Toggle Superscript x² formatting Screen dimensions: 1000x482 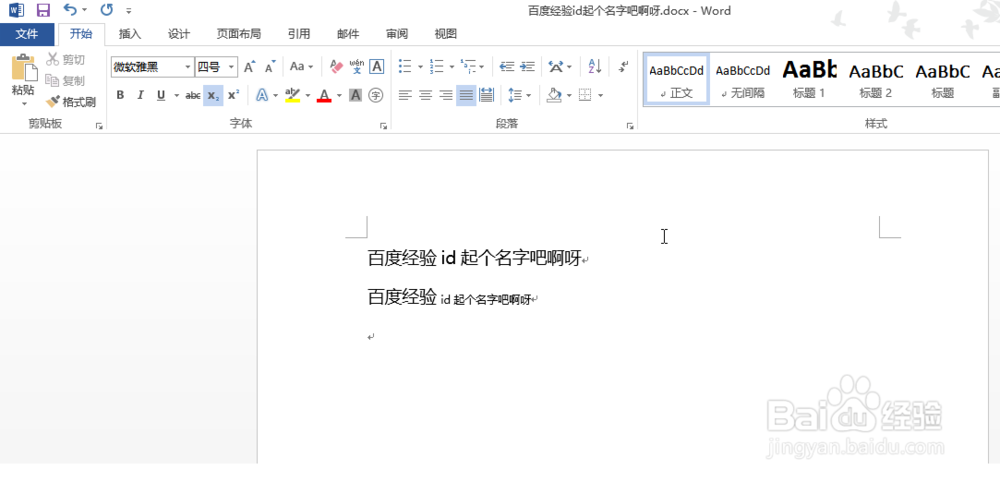tap(233, 96)
